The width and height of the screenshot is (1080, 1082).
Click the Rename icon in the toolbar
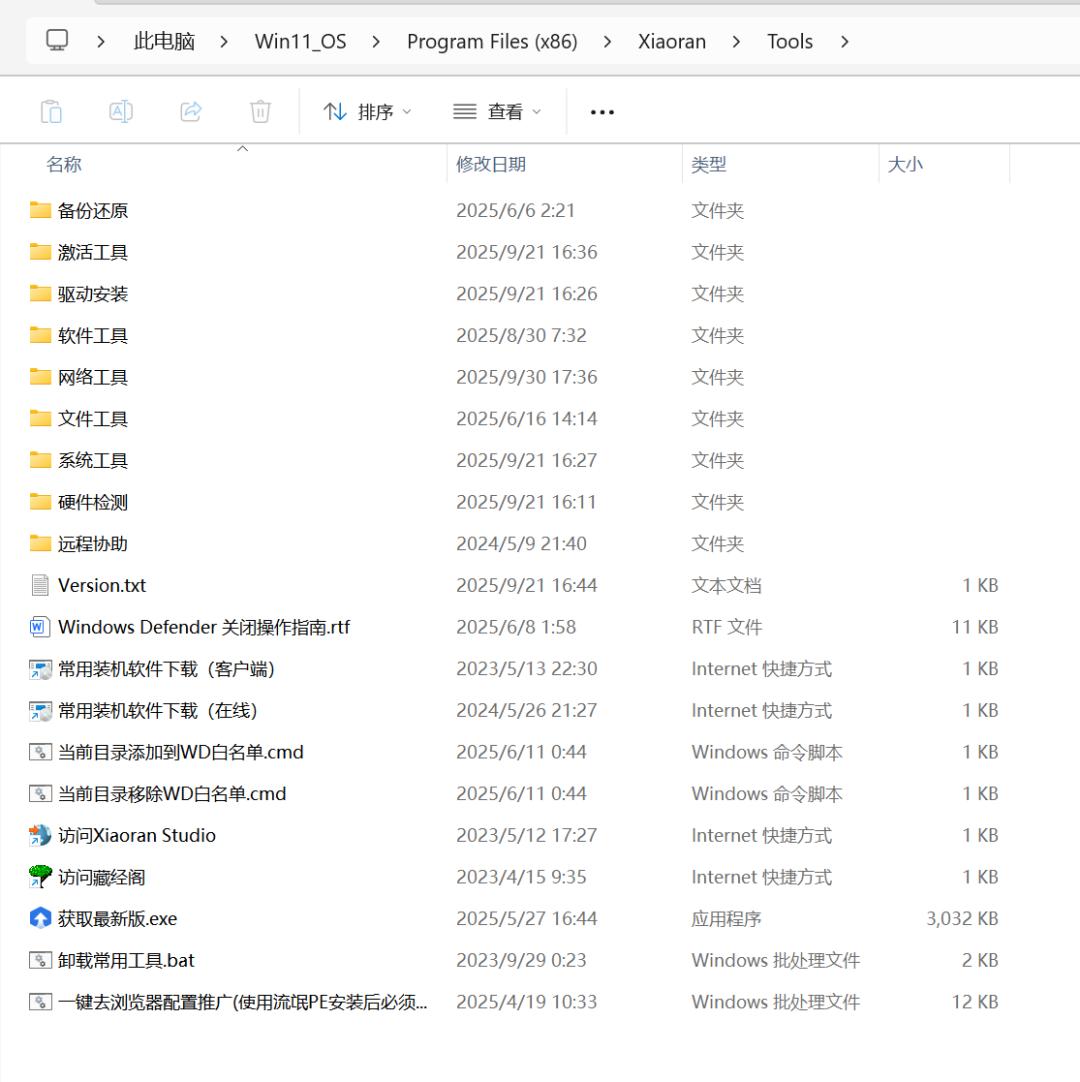pyautogui.click(x=121, y=111)
